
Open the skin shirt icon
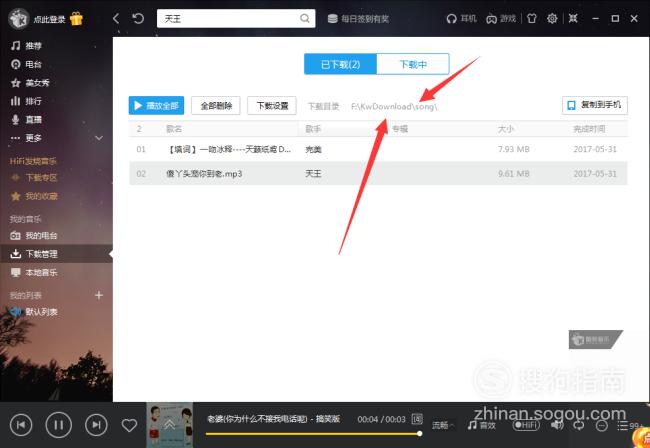tap(531, 19)
